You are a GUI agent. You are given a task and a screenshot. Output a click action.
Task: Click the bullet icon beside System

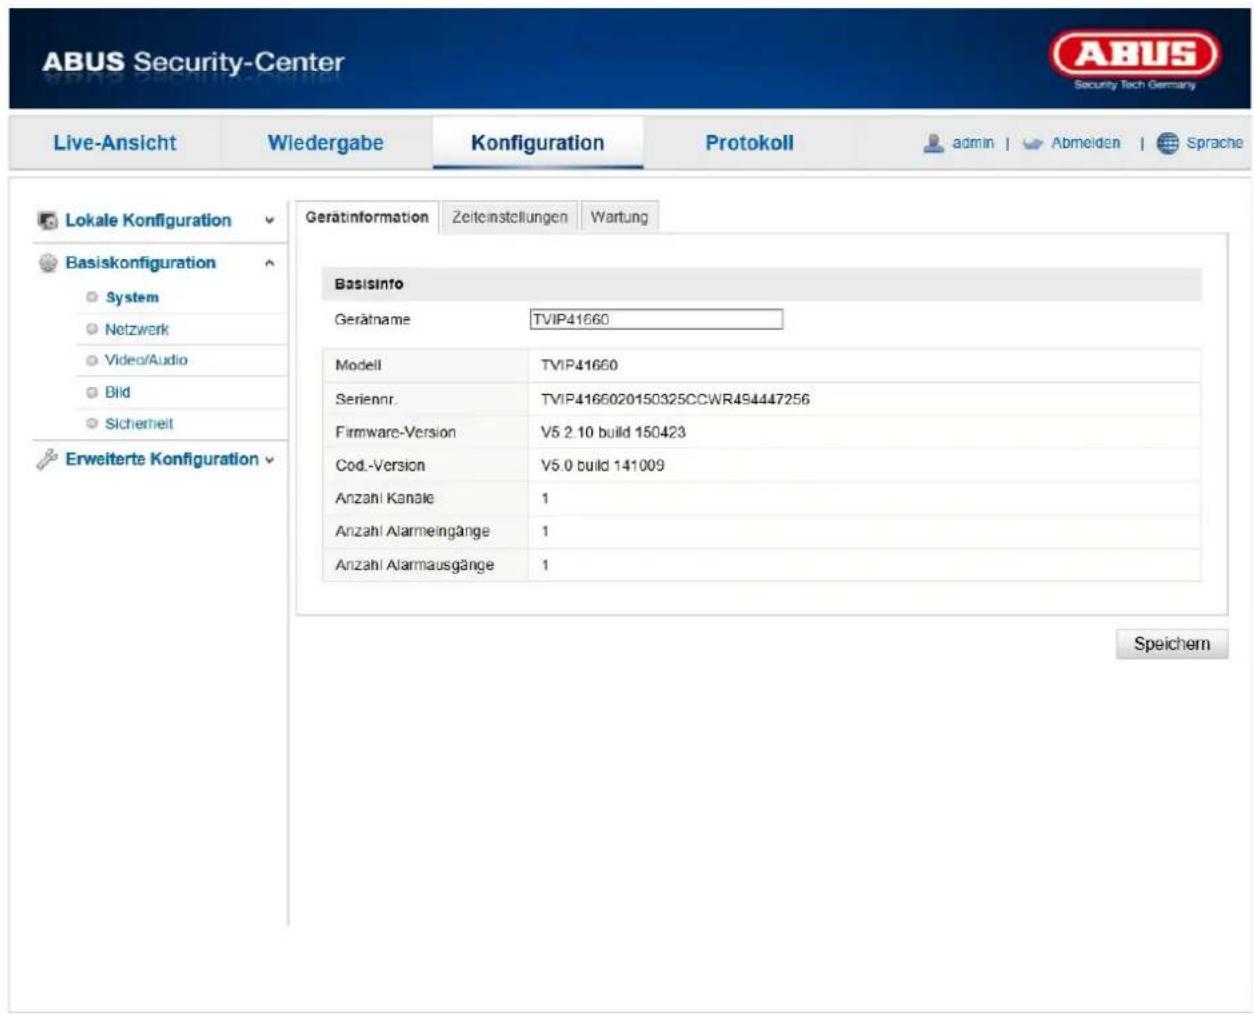pos(92,297)
